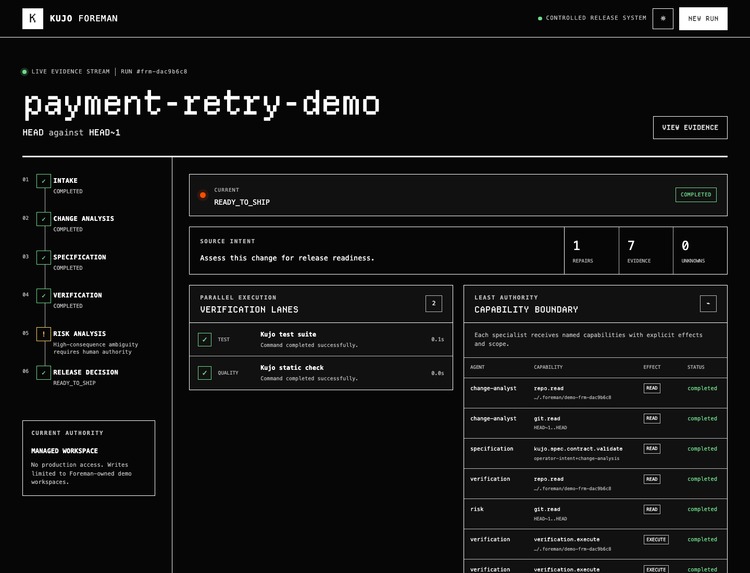Click the Source Intent description text
Screen dimensions: 750x573
287,258
